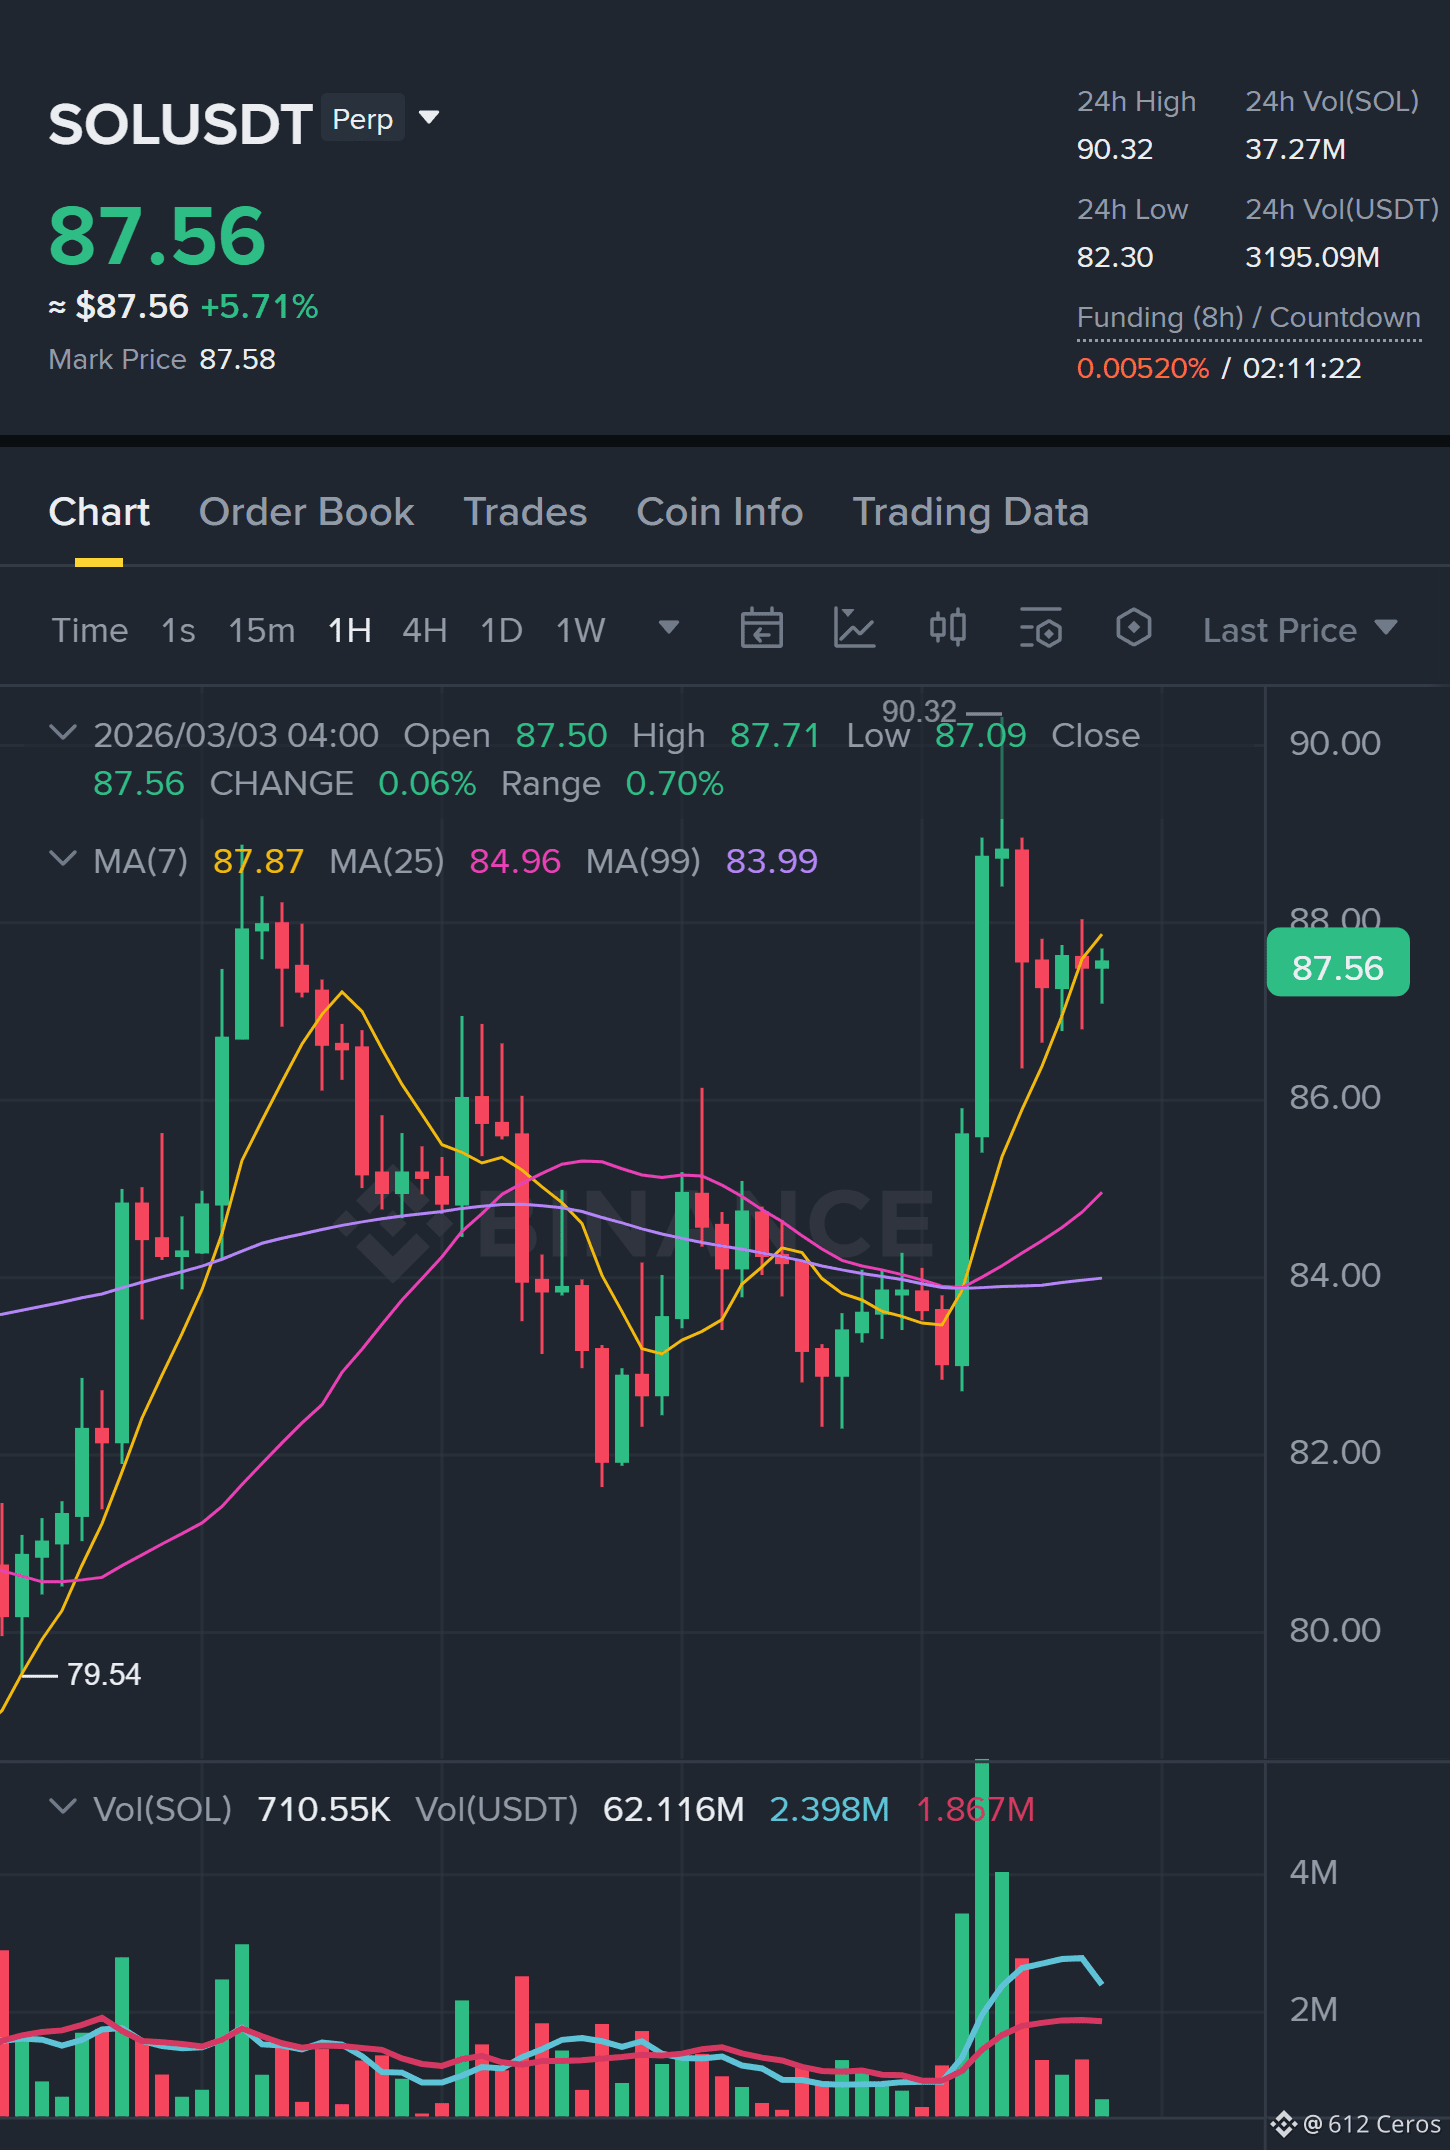Click the hexagon chart preferences icon
The width and height of the screenshot is (1450, 2150).
pos(1133,628)
